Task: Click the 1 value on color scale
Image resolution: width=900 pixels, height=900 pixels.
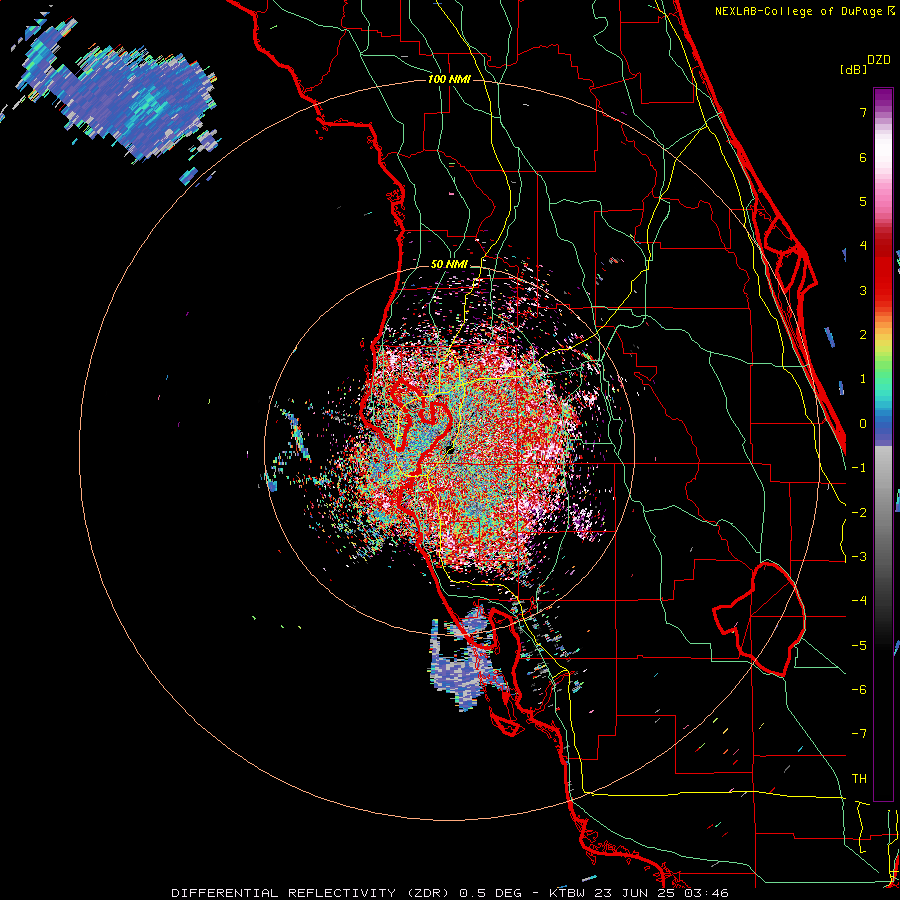Action: [863, 379]
